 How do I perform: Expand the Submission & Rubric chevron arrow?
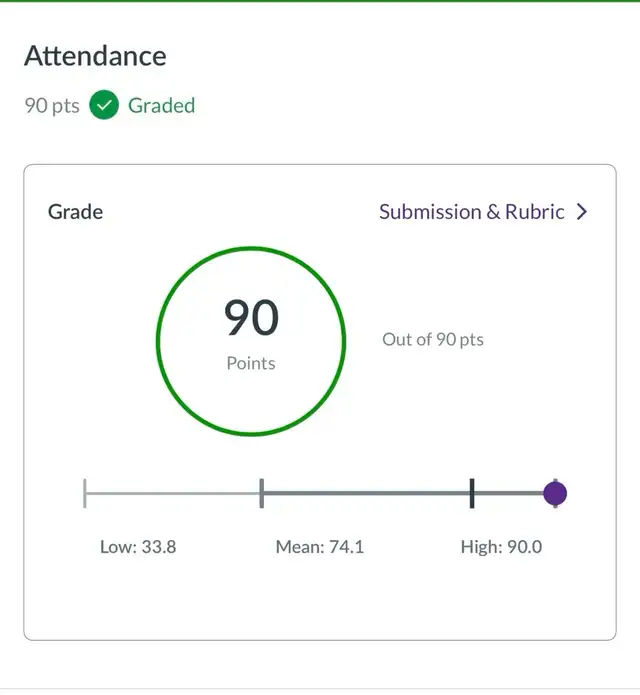(582, 212)
